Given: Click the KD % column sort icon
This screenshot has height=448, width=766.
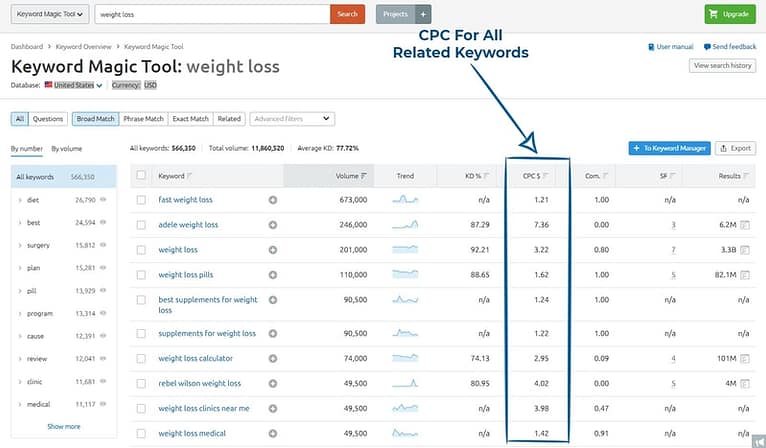Looking at the screenshot, I should 487,176.
